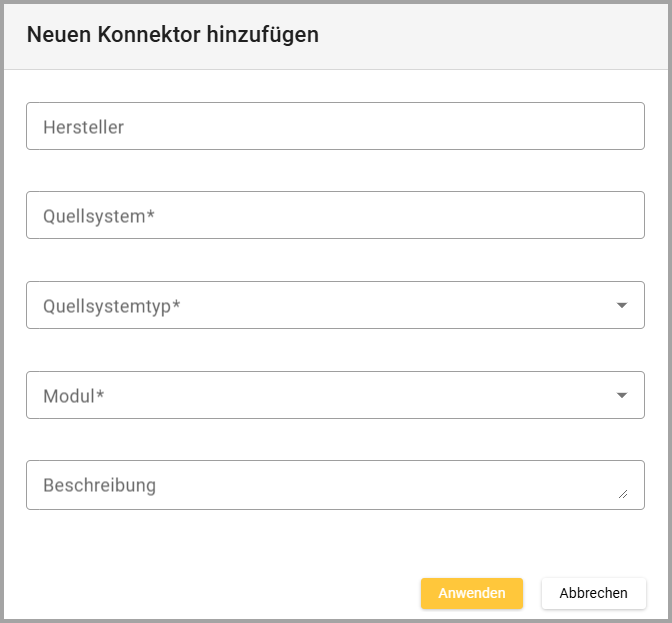672x623 pixels.
Task: Click the Beschreibung resize handle corner
Action: tap(623, 493)
